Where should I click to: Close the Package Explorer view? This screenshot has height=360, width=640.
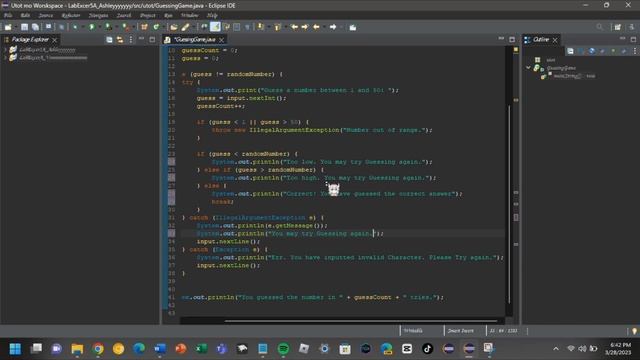click(55, 40)
